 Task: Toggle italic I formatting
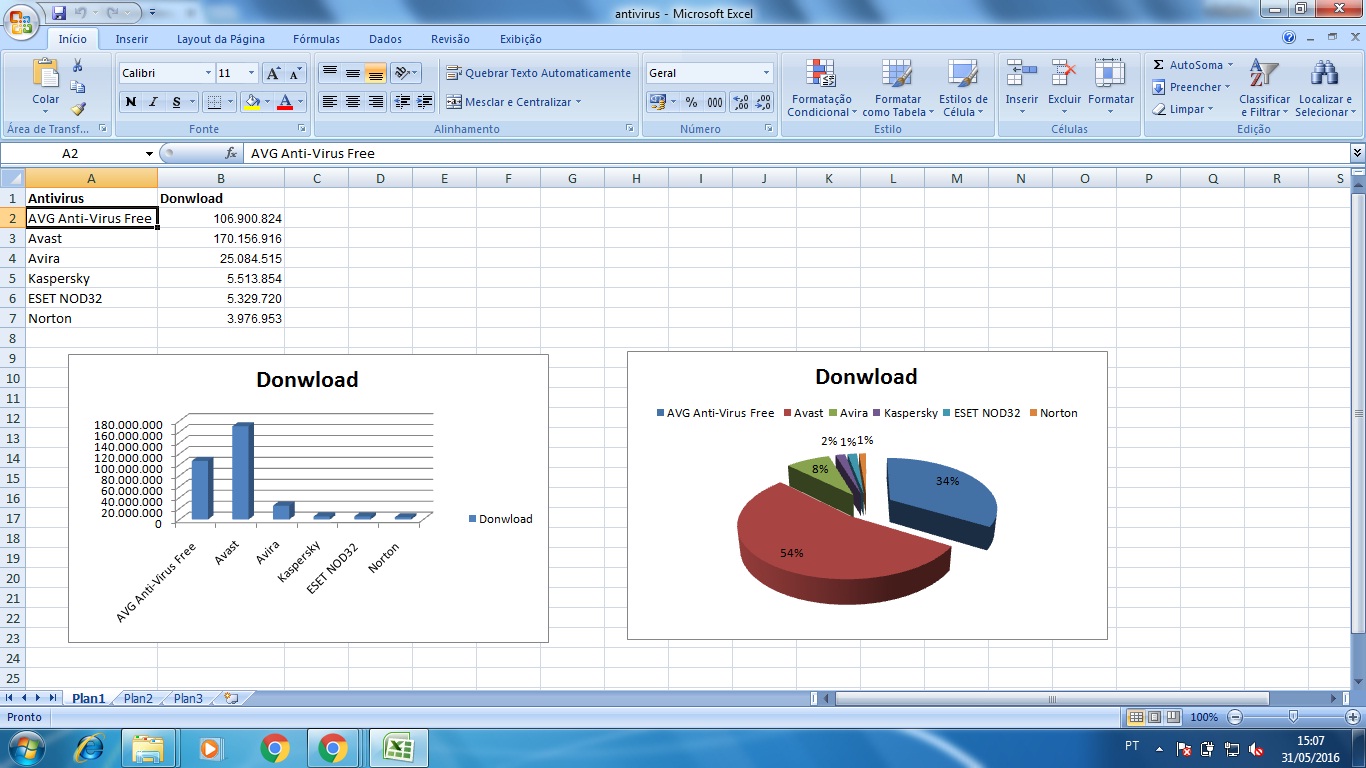154,102
